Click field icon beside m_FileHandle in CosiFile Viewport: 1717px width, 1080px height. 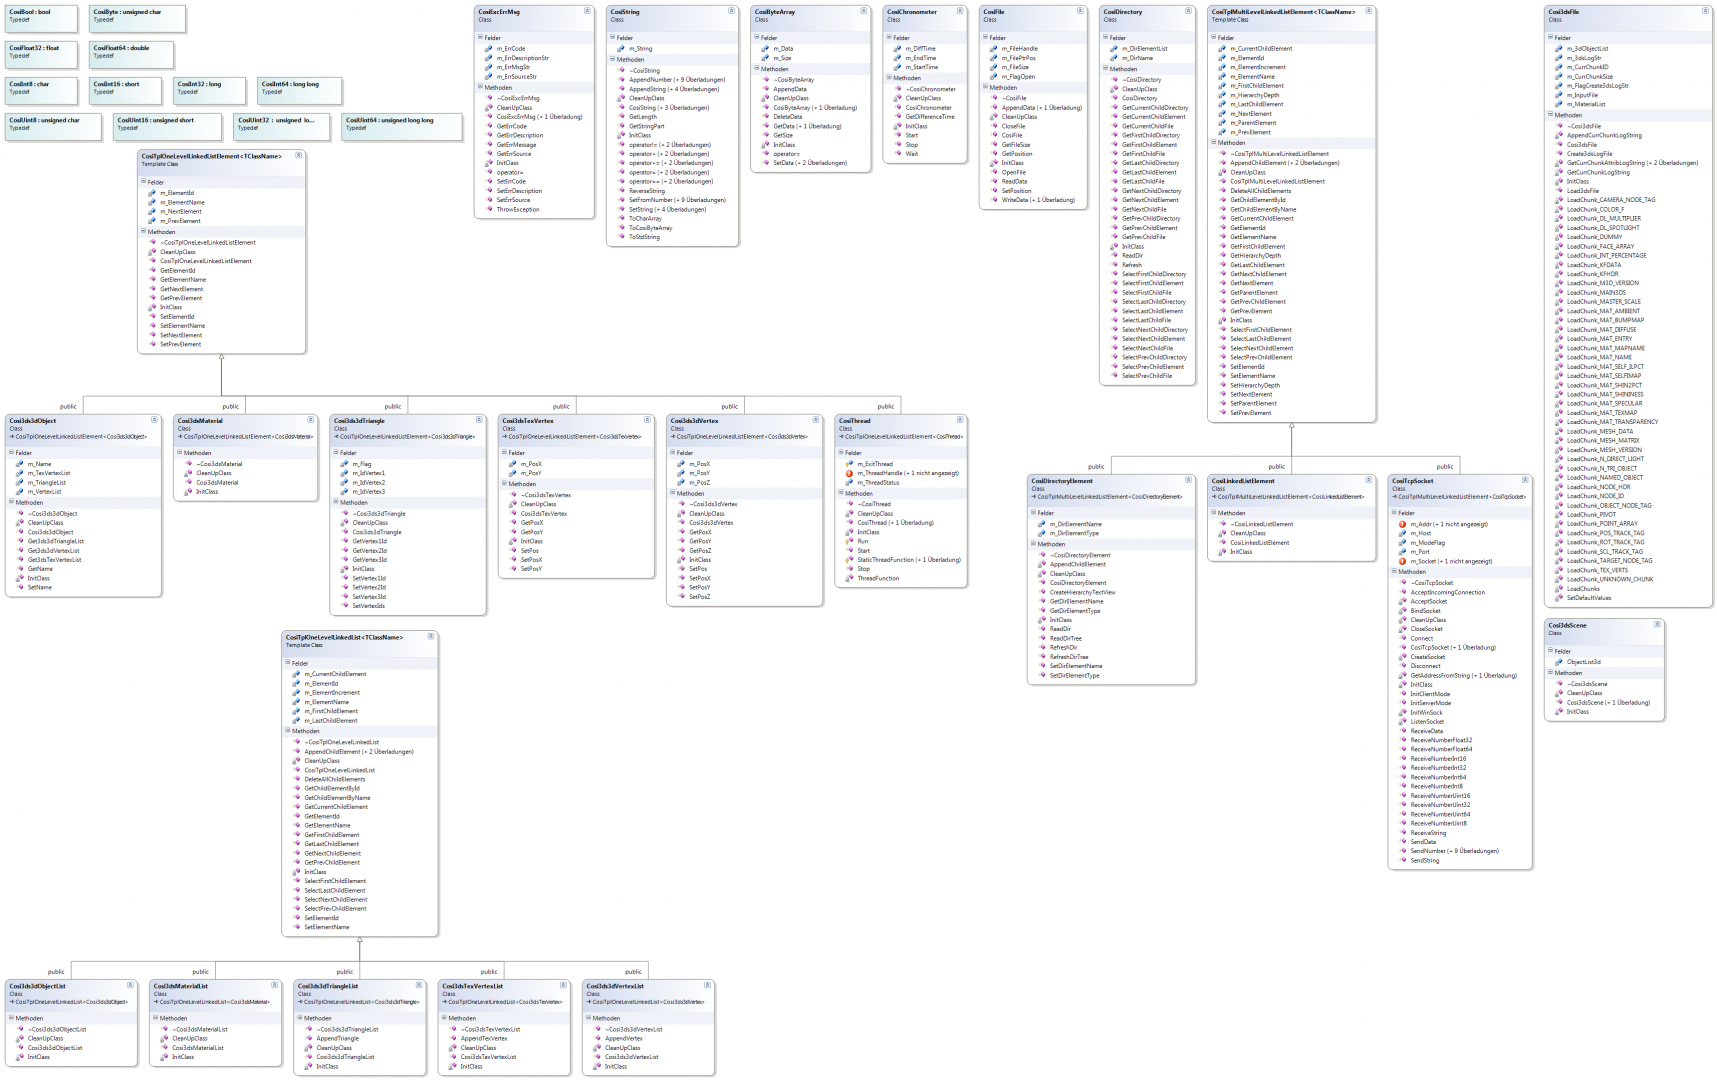coord(994,49)
